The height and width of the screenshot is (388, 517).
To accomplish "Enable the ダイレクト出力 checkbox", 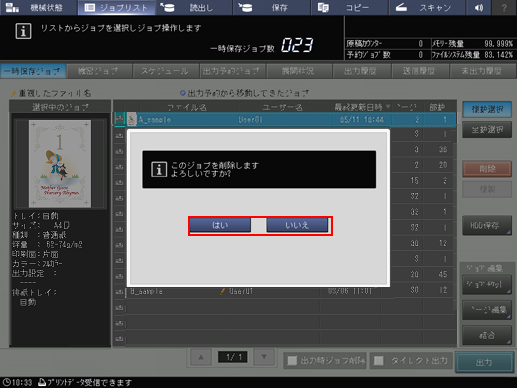I will 379,361.
